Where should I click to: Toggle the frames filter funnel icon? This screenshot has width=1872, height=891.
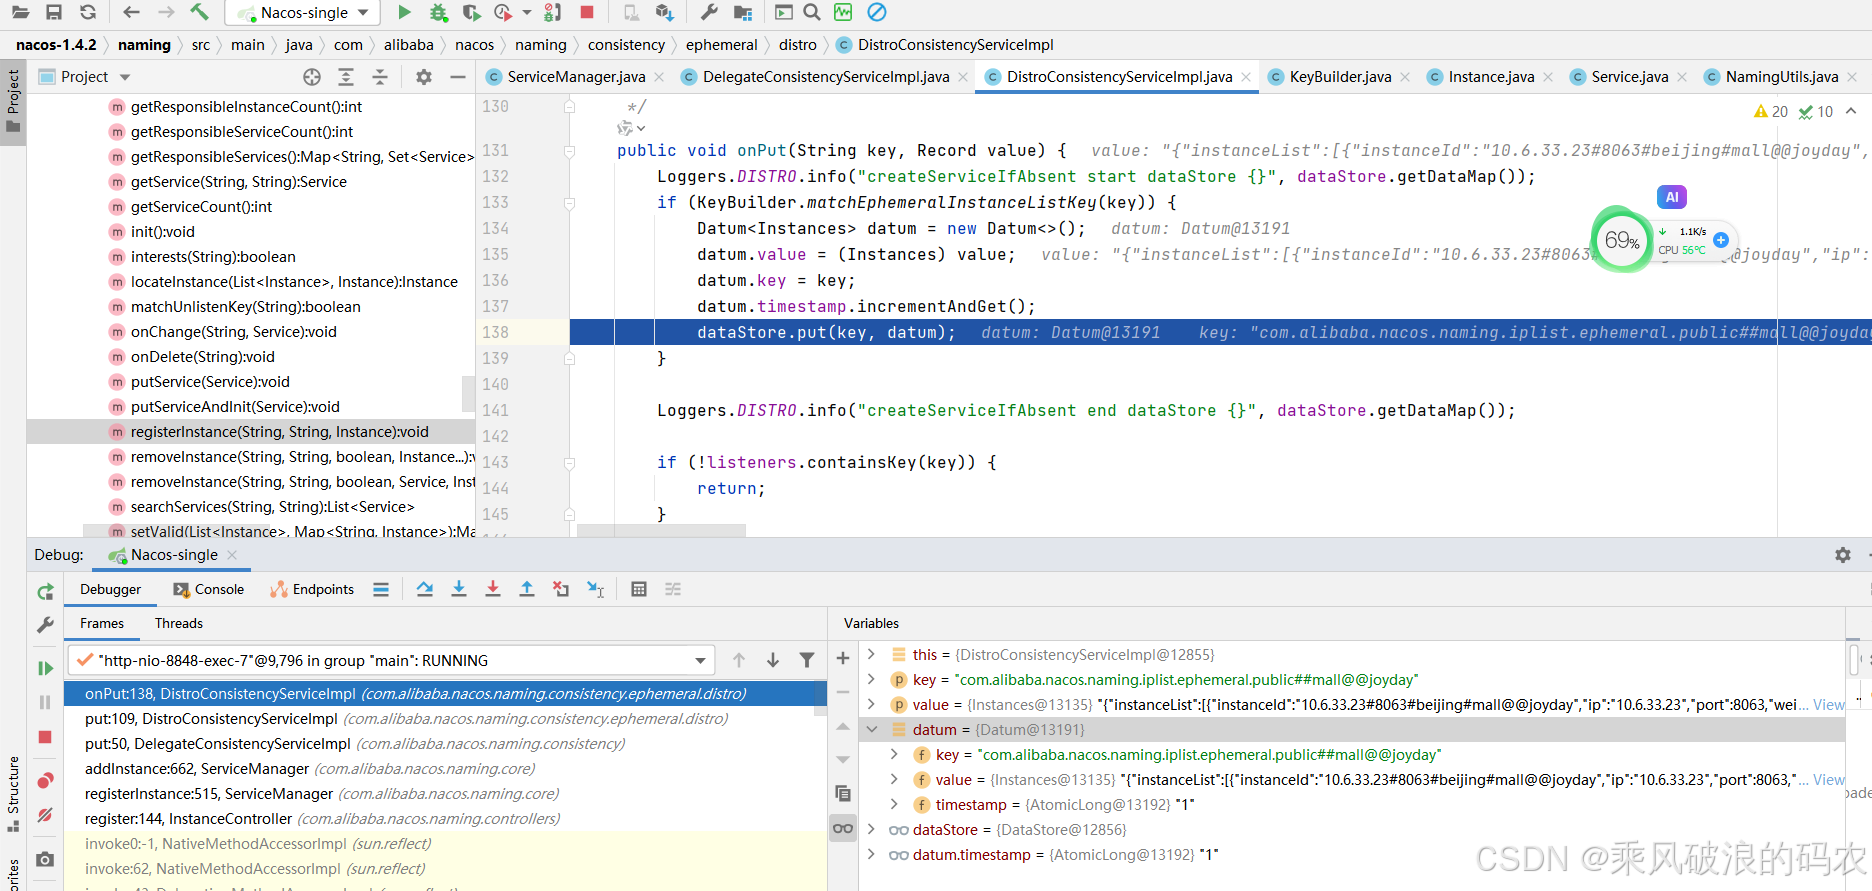pyautogui.click(x=807, y=660)
